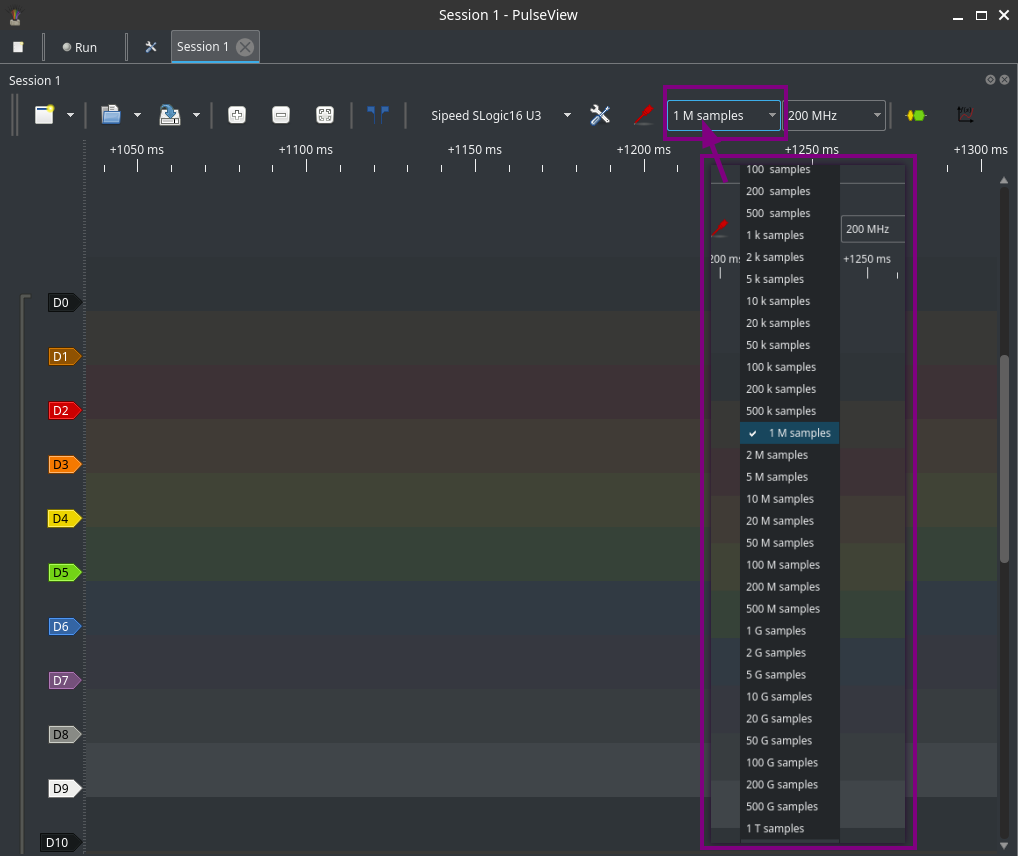Open device configuration wrench icon
The height and width of the screenshot is (856, 1018).
(600, 115)
